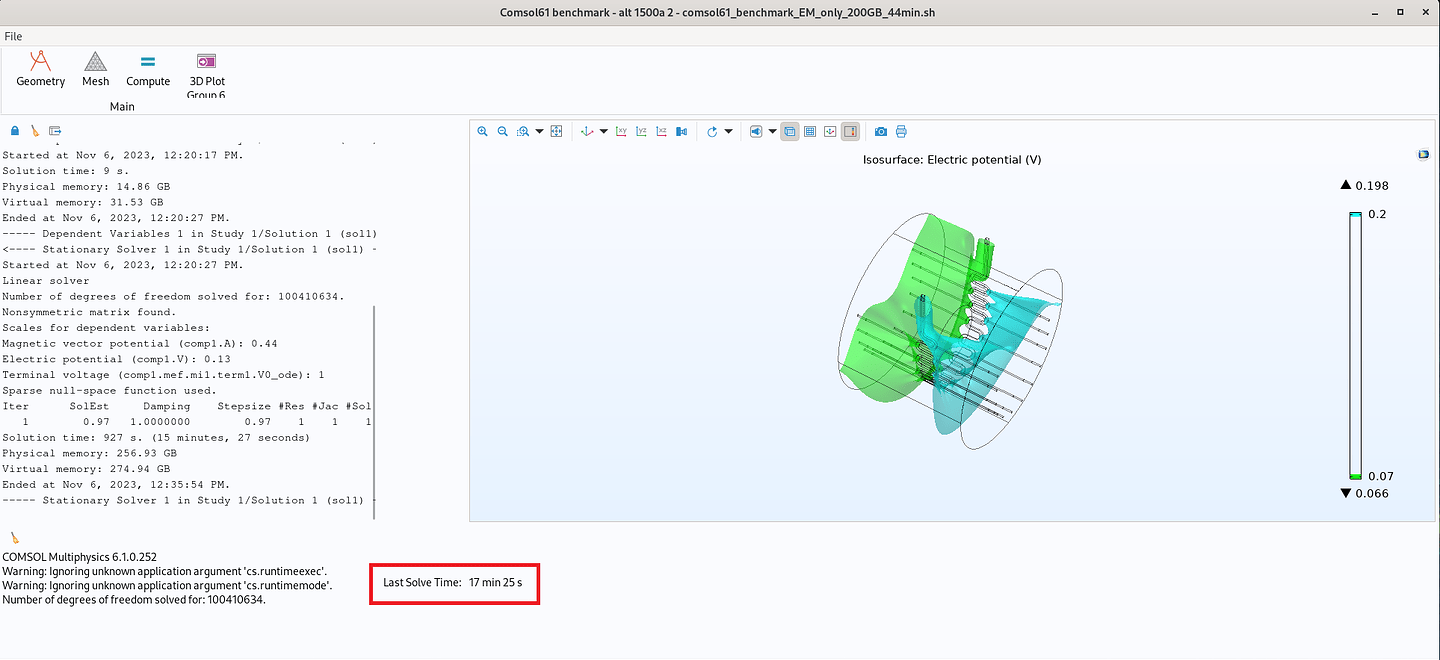Toggle transparency in the graphics view
1440x660 pixels.
[x=789, y=131]
